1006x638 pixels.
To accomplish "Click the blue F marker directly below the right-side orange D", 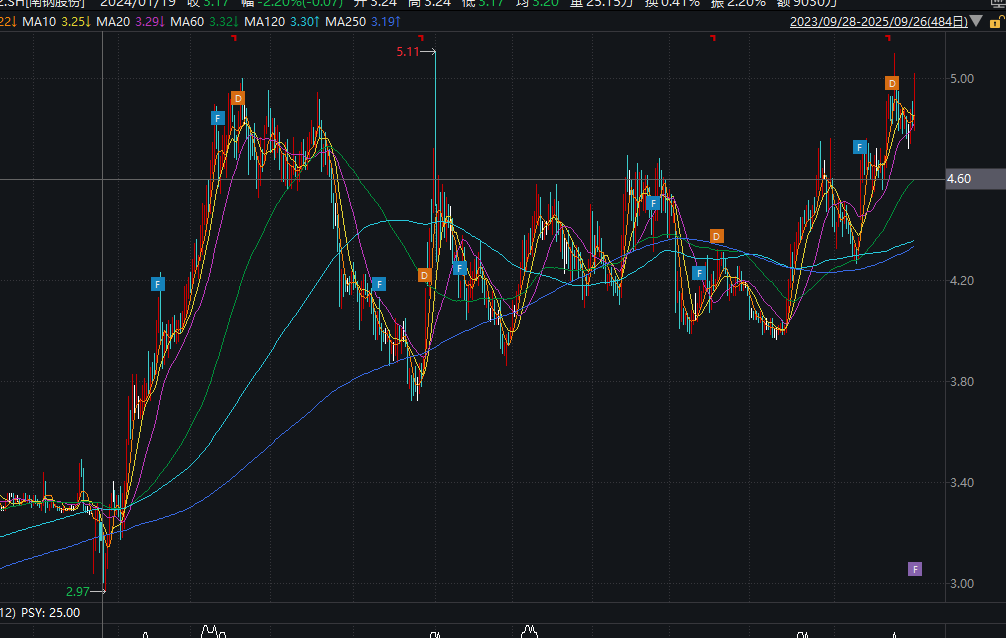I will [699, 273].
